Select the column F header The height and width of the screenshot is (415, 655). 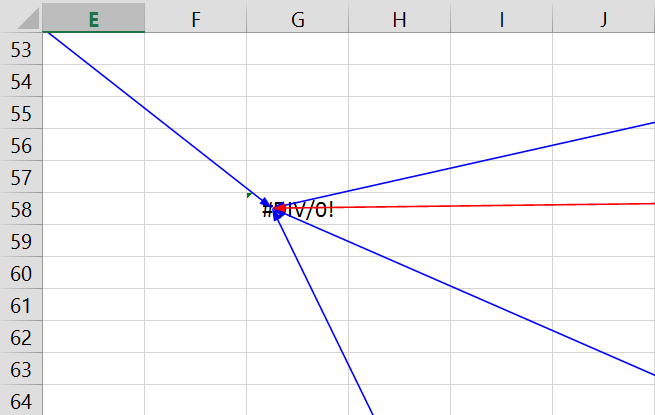[x=195, y=18]
